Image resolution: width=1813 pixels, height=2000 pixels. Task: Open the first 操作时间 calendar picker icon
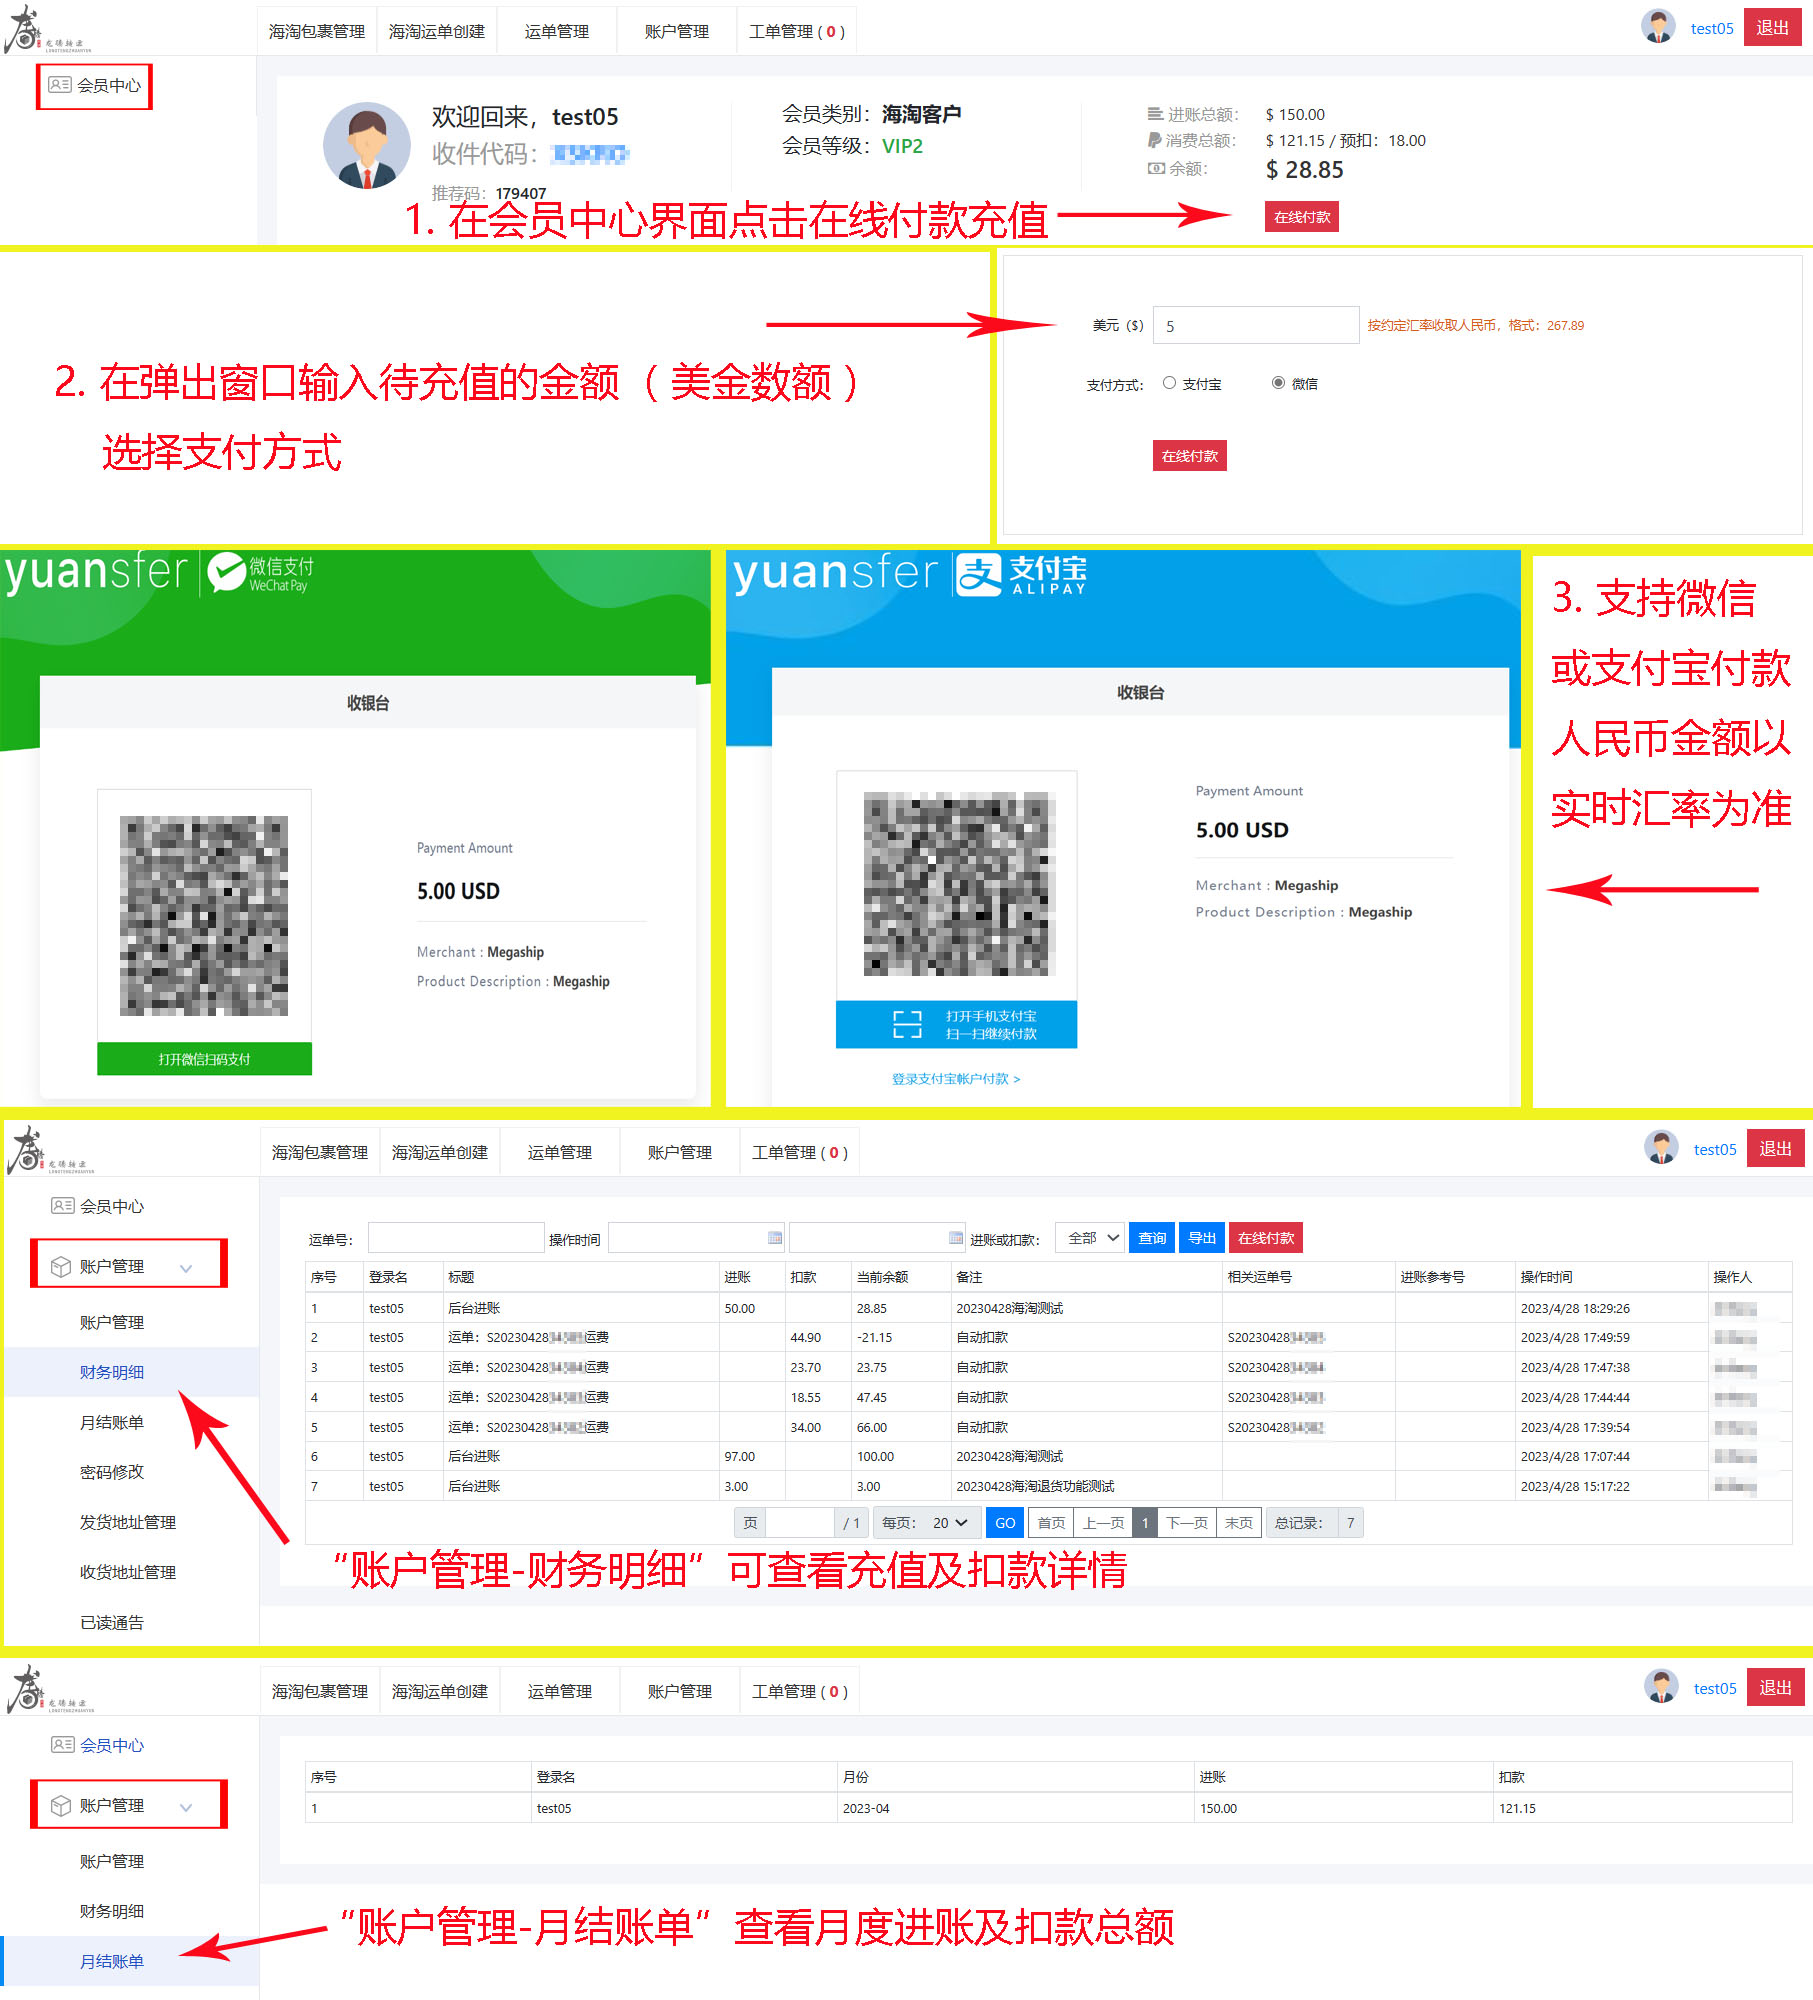pyautogui.click(x=775, y=1238)
